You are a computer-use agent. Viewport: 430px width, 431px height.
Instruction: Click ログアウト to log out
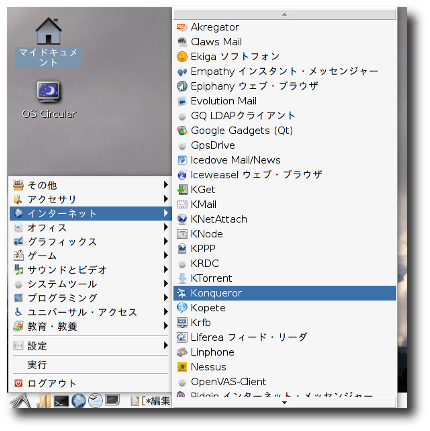90,383
